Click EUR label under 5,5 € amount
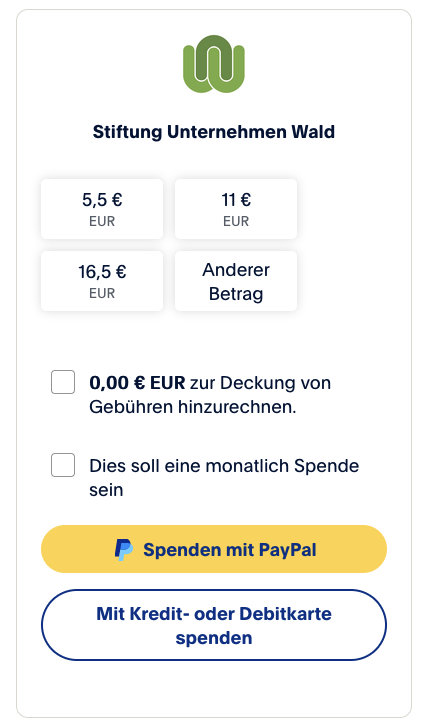The width and height of the screenshot is (428, 726). [102, 221]
